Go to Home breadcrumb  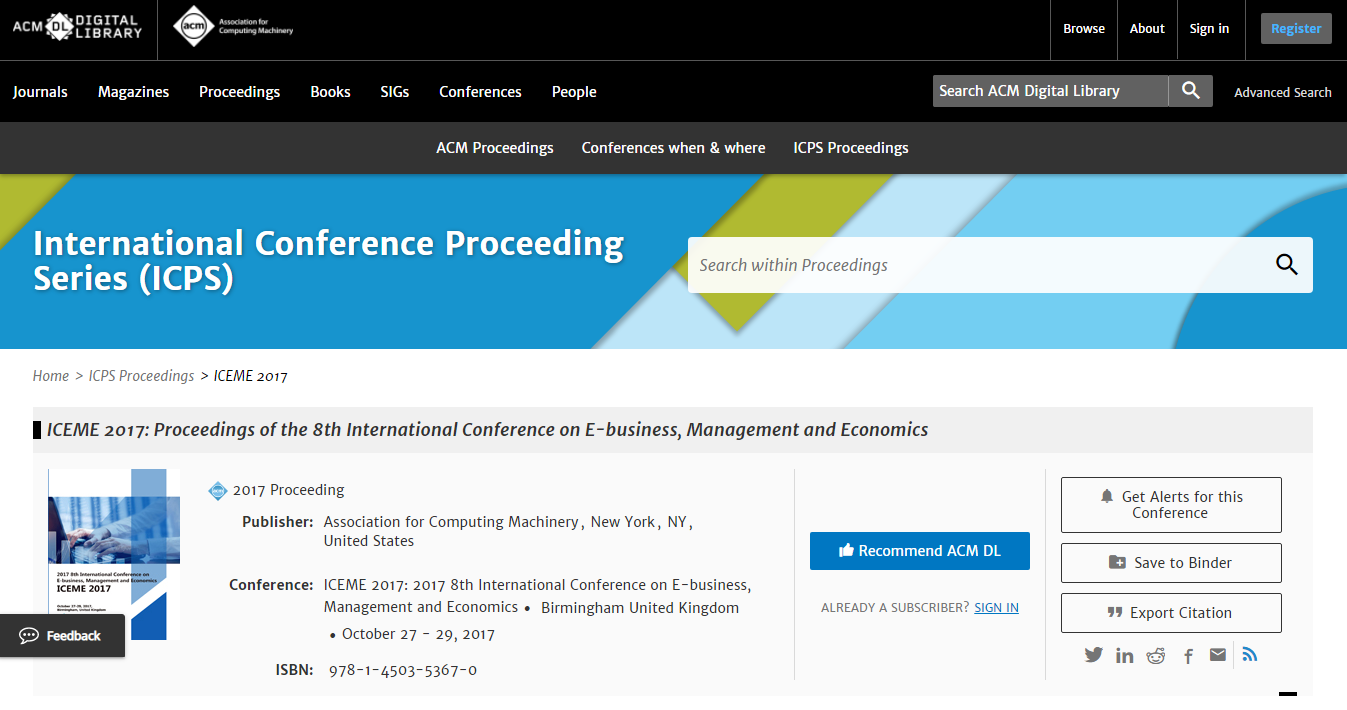tap(51, 376)
